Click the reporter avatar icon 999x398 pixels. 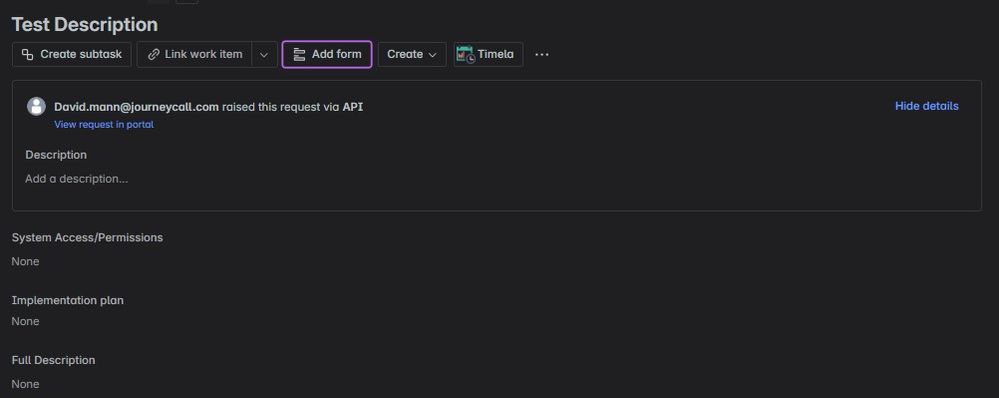36,106
